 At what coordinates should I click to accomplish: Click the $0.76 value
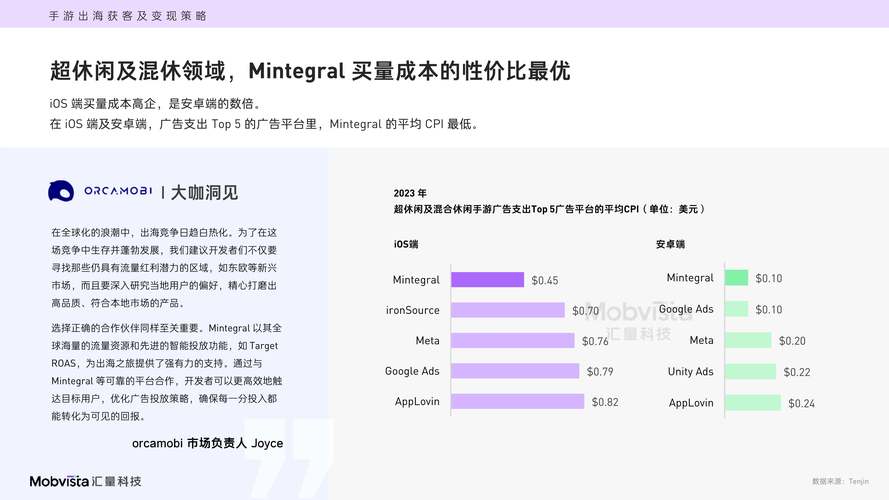pyautogui.click(x=595, y=341)
